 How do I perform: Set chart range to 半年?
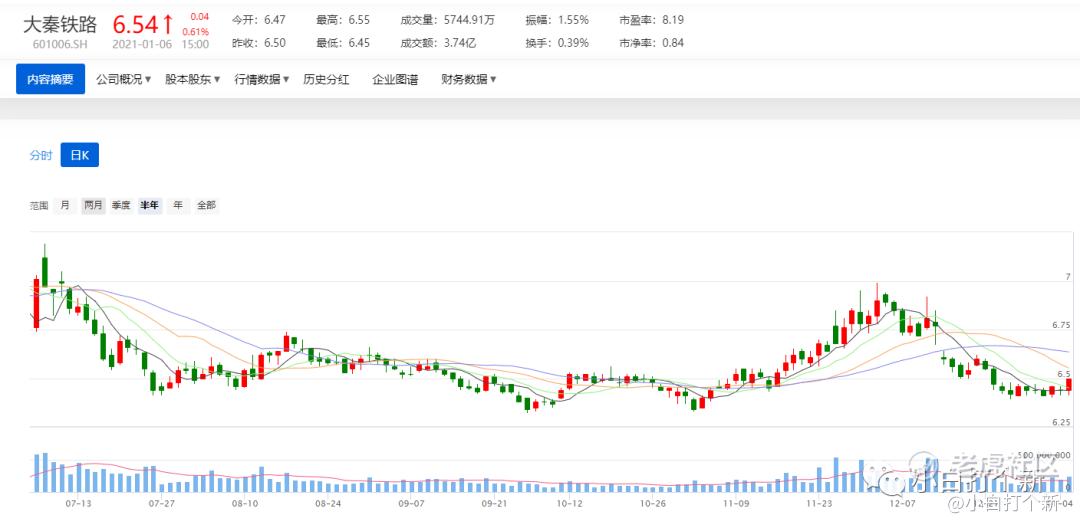tap(149, 205)
